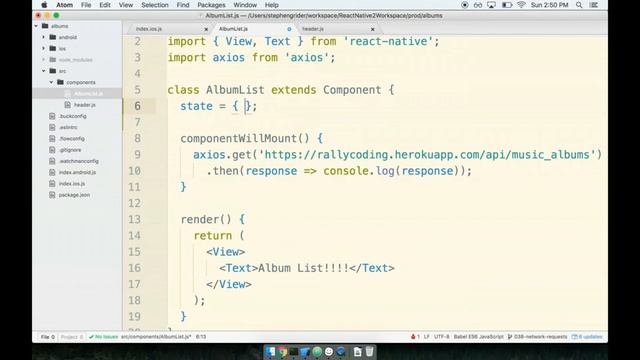Viewport: 640px width, 360px height.
Task: Expand the ios folder
Action: [x=44, y=49]
